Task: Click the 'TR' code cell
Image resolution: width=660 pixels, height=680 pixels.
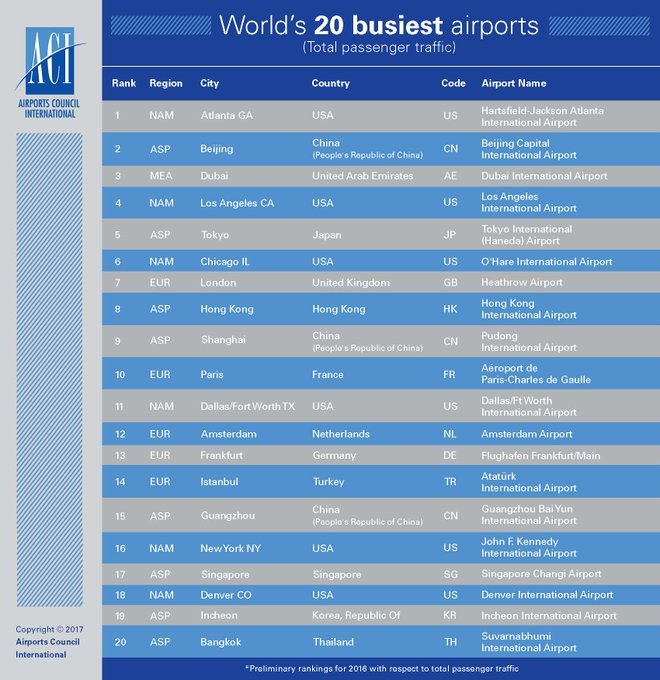Action: click(450, 482)
